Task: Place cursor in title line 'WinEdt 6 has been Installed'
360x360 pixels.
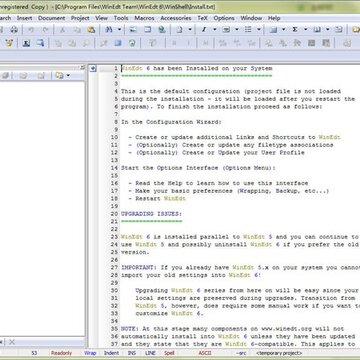Action: coord(196,68)
